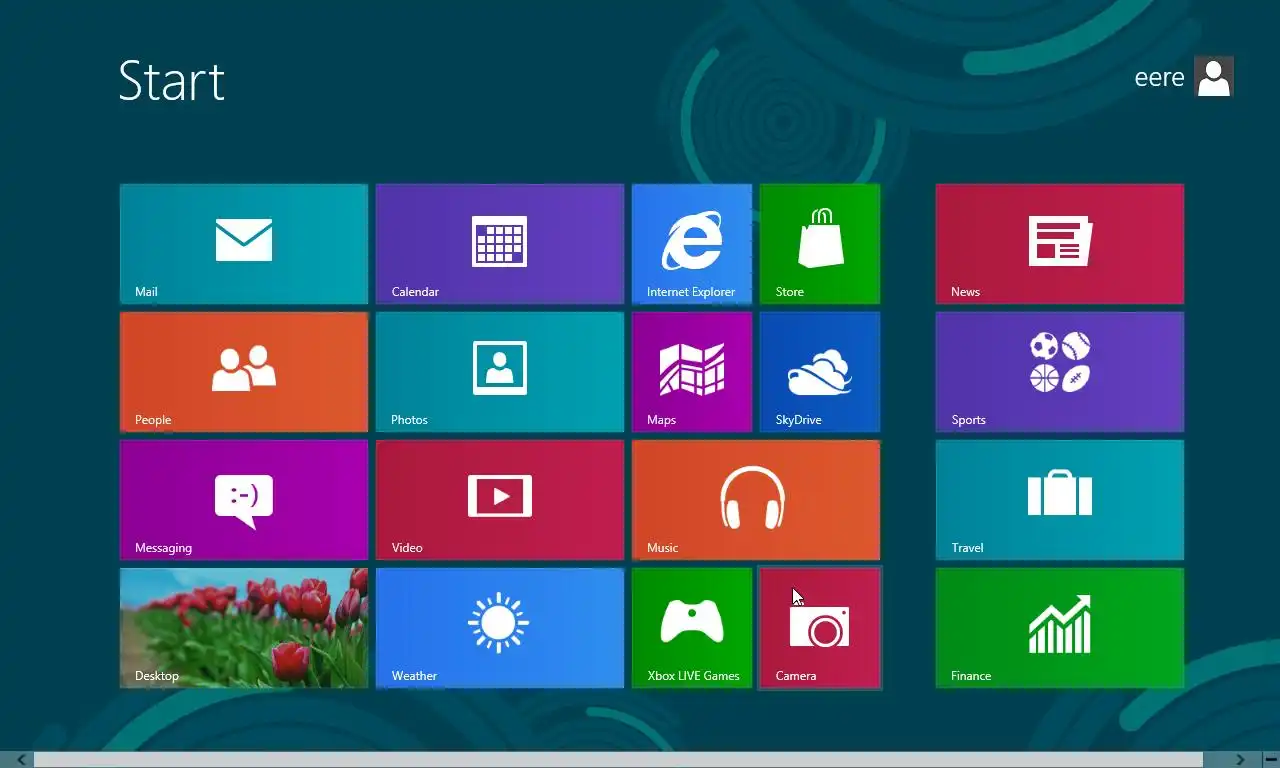
Task: Click the scrollbar right arrow
Action: click(1240, 760)
